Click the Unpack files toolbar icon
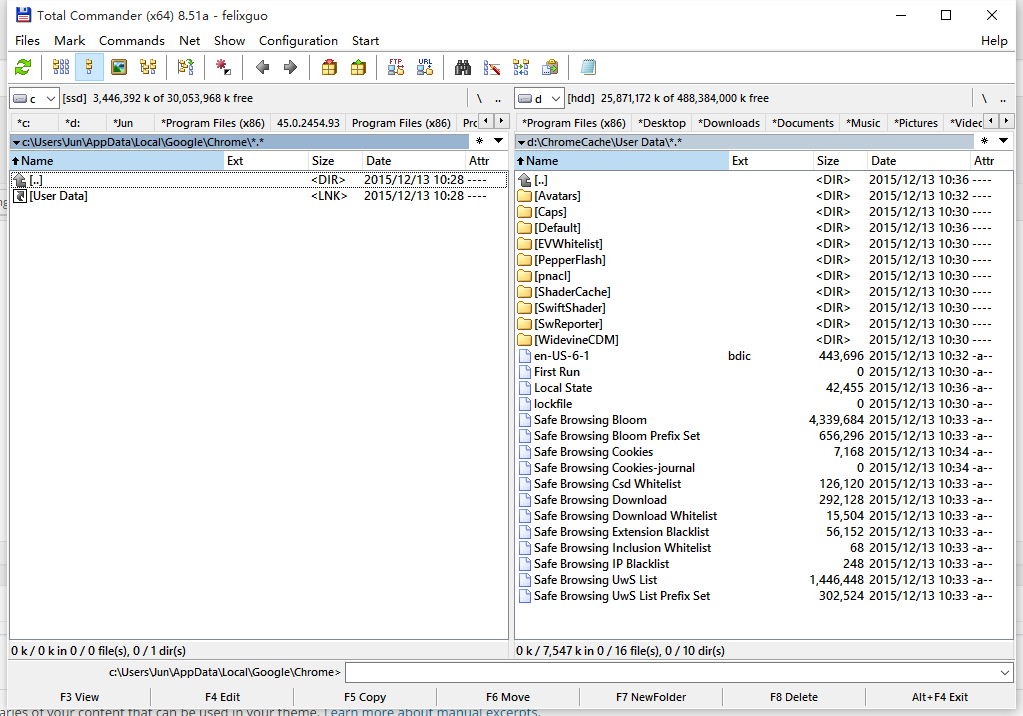The image size is (1023, 716). pyautogui.click(x=359, y=66)
